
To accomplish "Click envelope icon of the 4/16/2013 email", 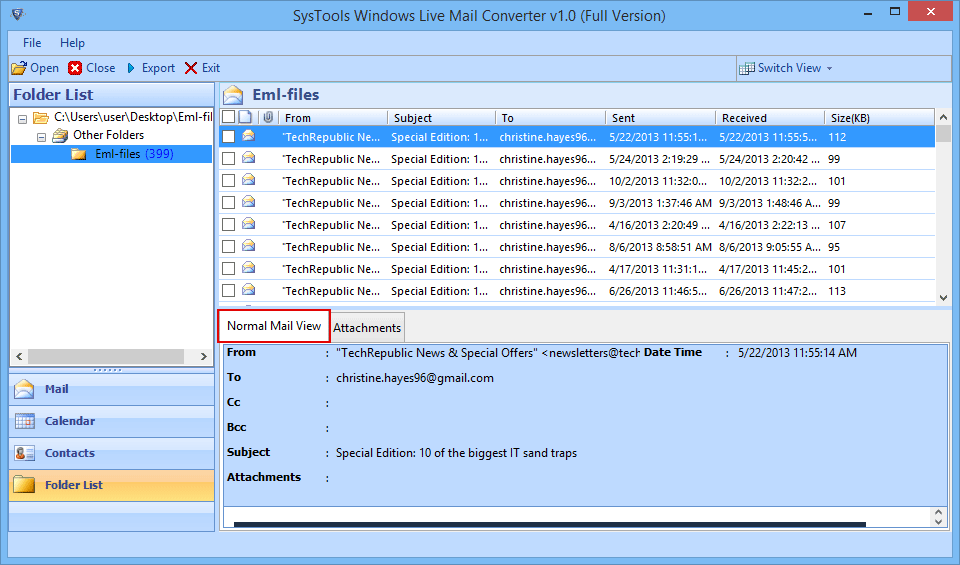I will tap(249, 224).
